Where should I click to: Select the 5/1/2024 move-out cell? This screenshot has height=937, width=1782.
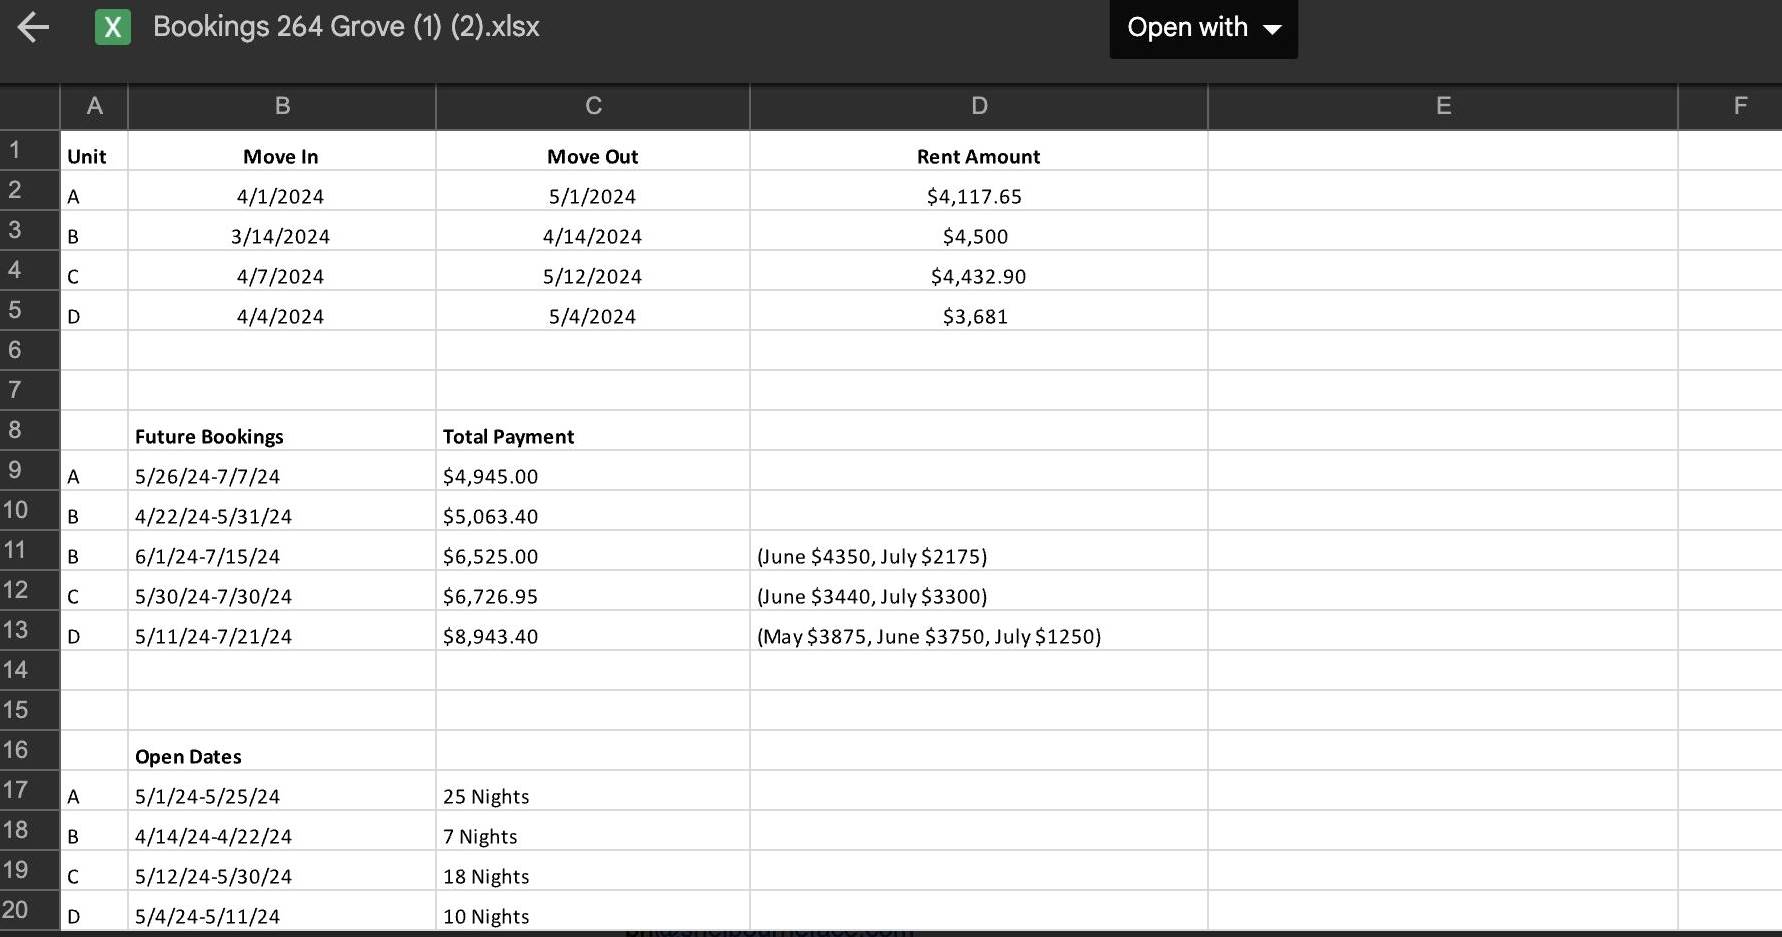593,191
